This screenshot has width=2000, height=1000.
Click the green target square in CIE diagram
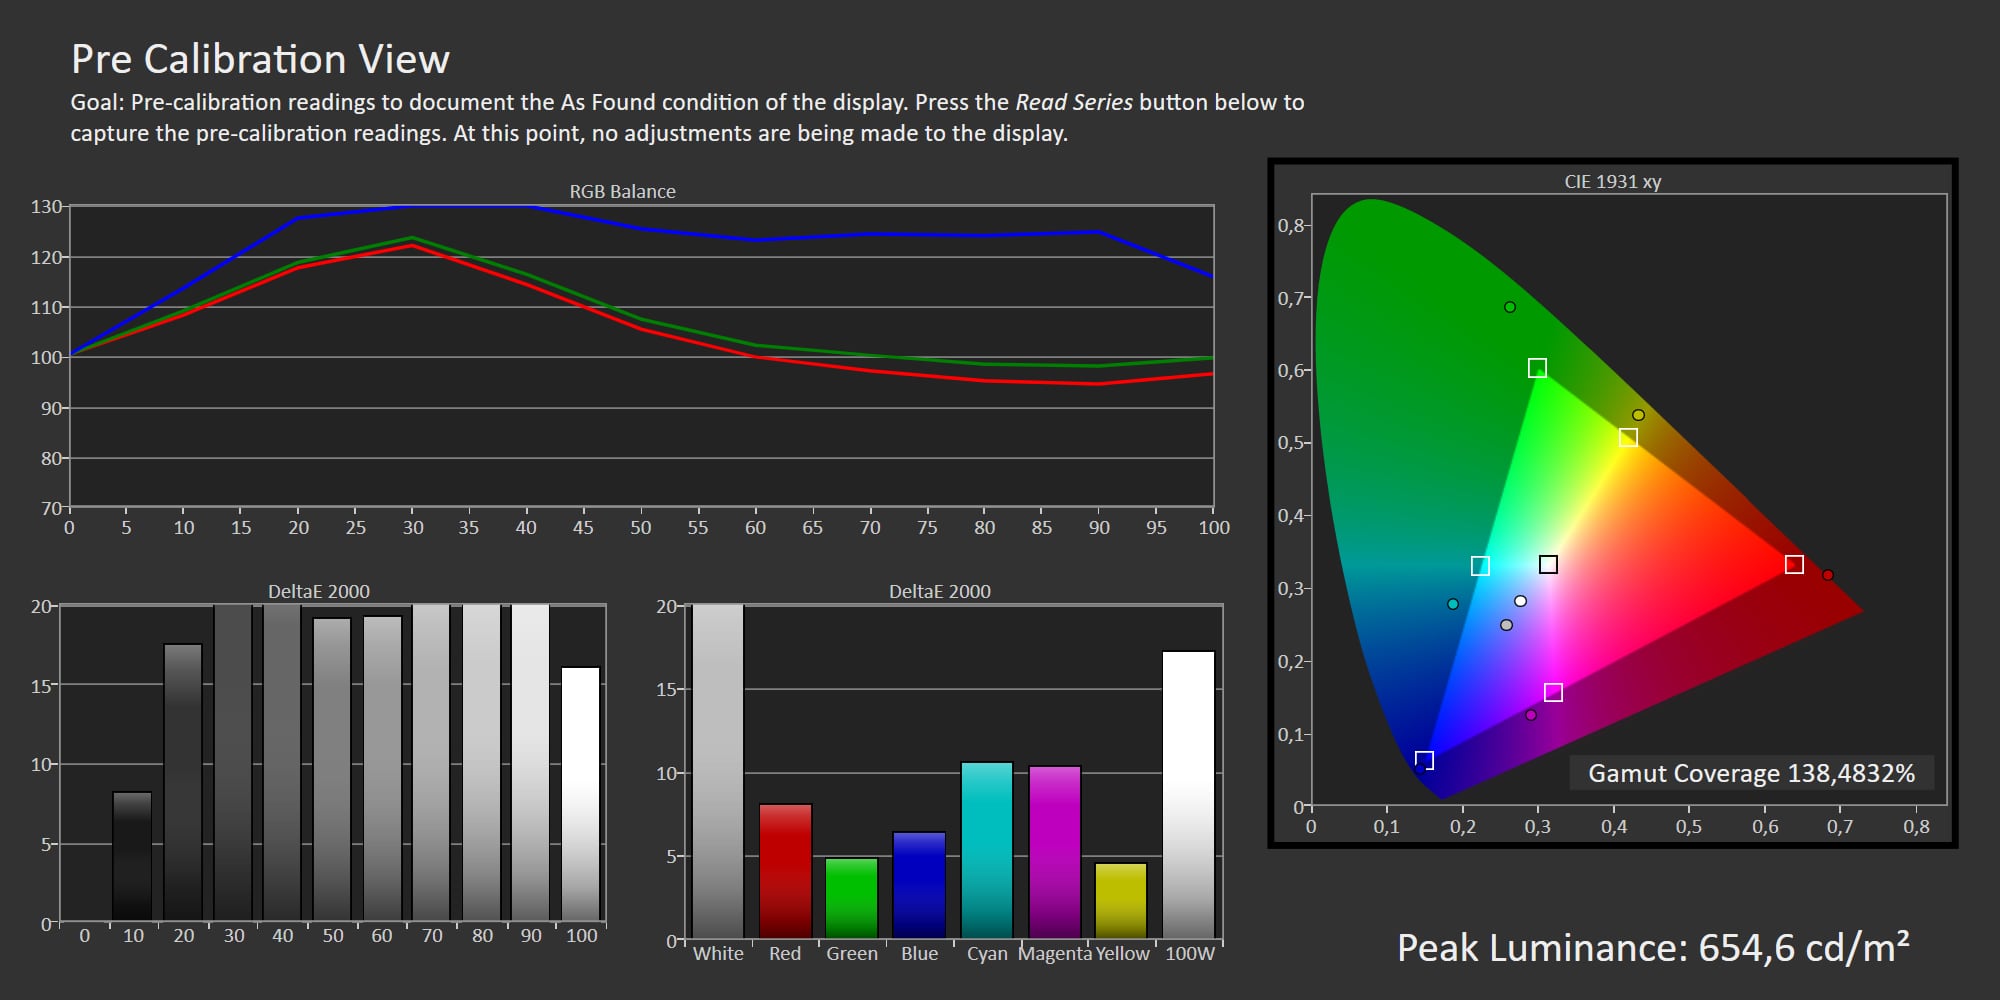tap(1537, 368)
